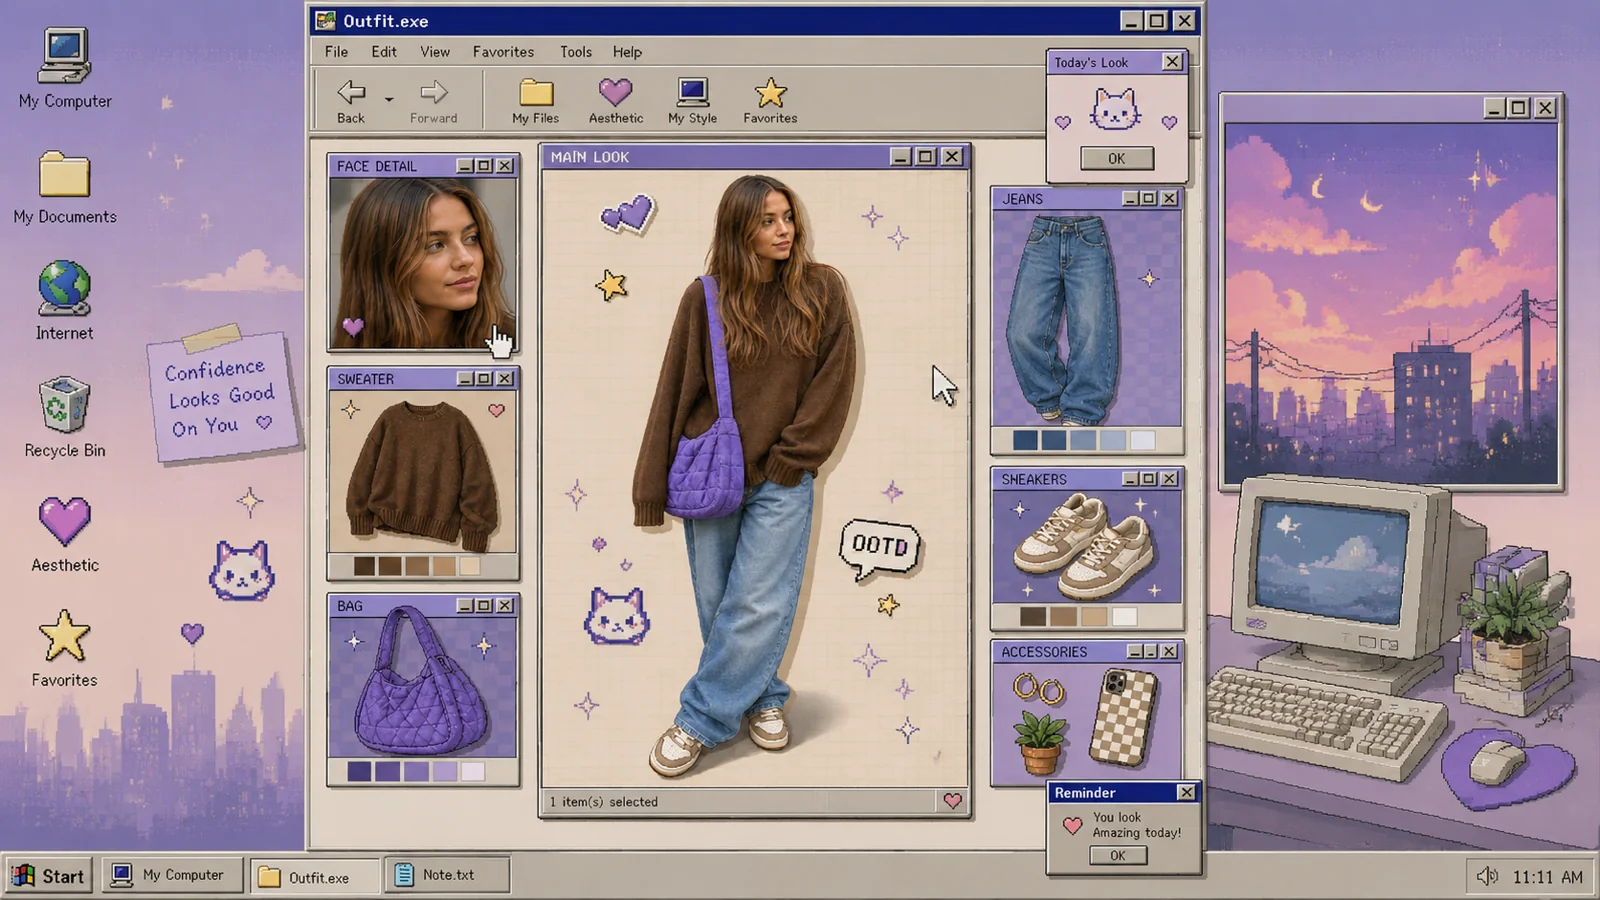The height and width of the screenshot is (900, 1600).
Task: Pick the white Sneakers swatch
Action: point(1125,616)
